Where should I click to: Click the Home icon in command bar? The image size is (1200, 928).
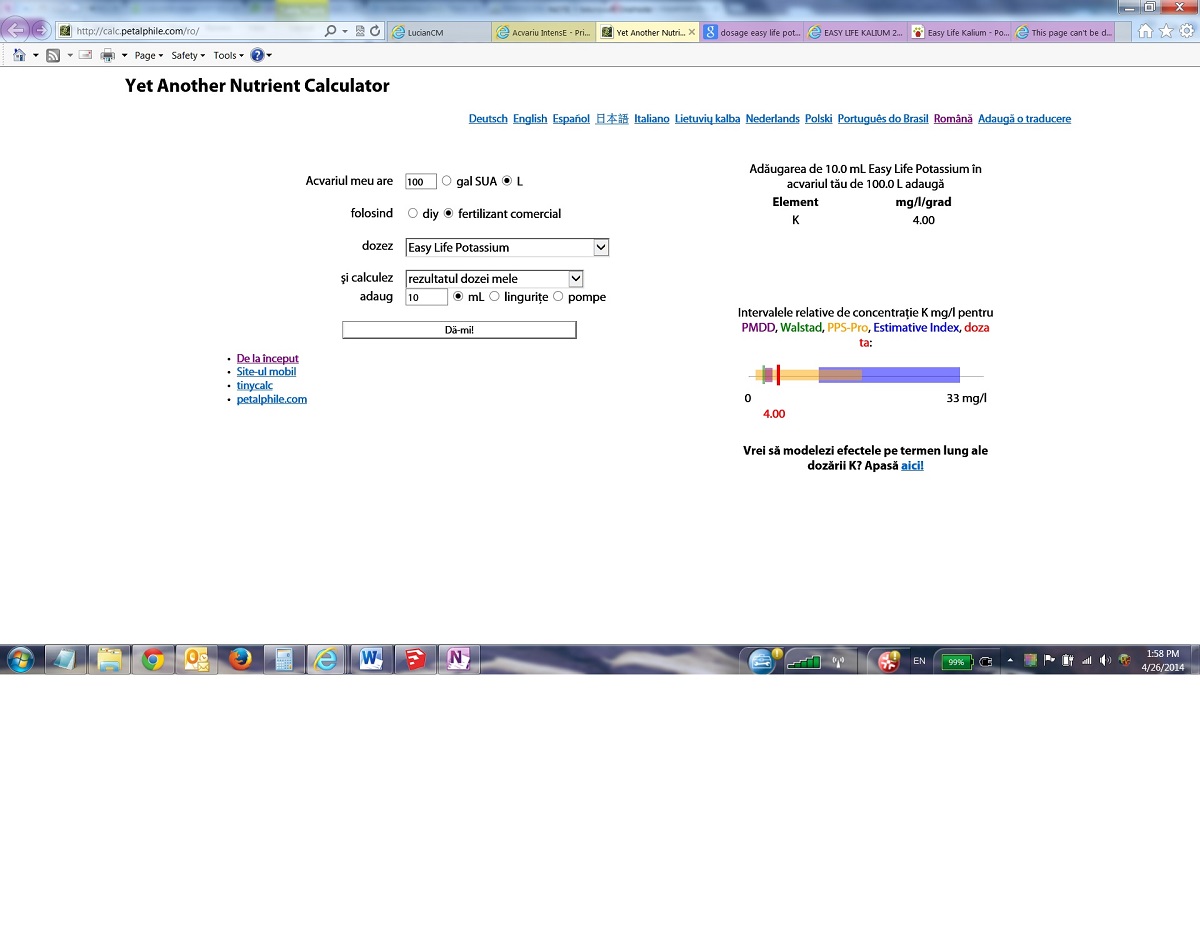pyautogui.click(x=19, y=56)
